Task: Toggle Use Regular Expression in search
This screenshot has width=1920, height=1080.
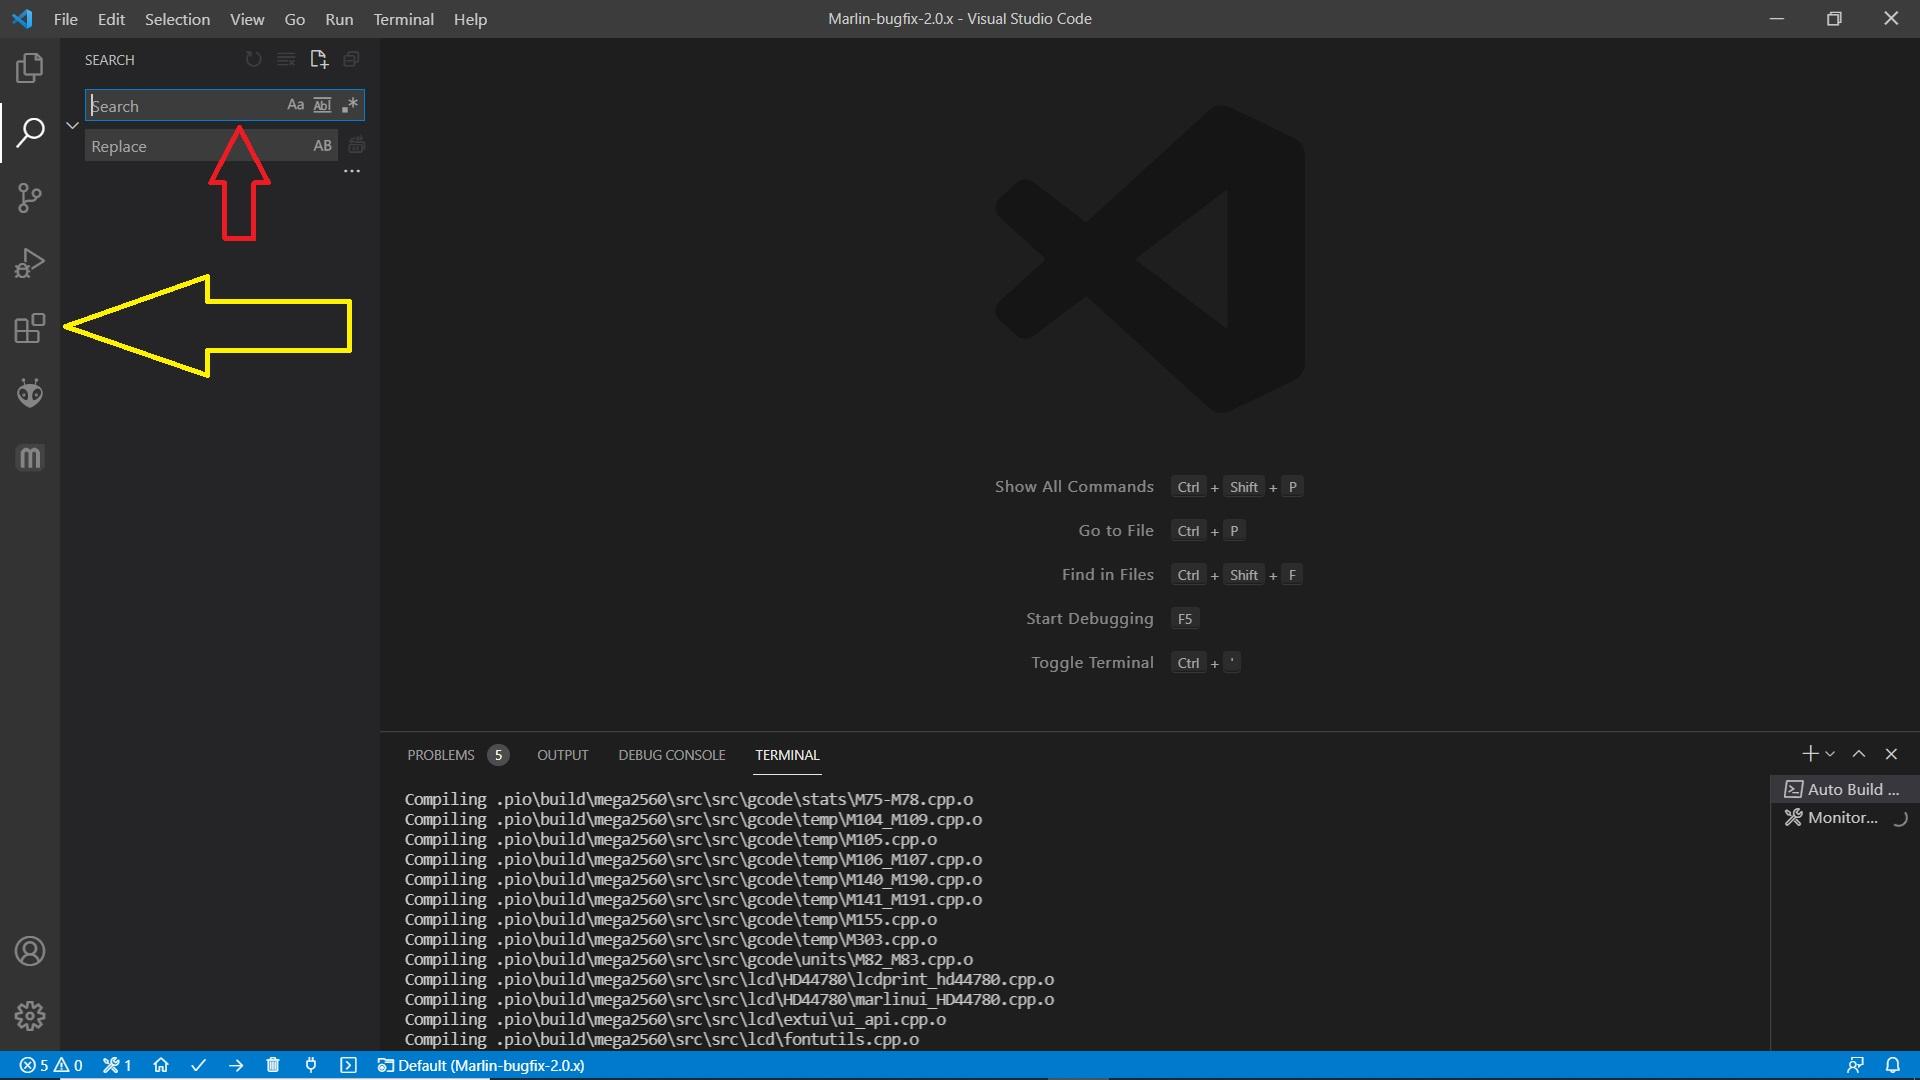Action: click(x=349, y=104)
